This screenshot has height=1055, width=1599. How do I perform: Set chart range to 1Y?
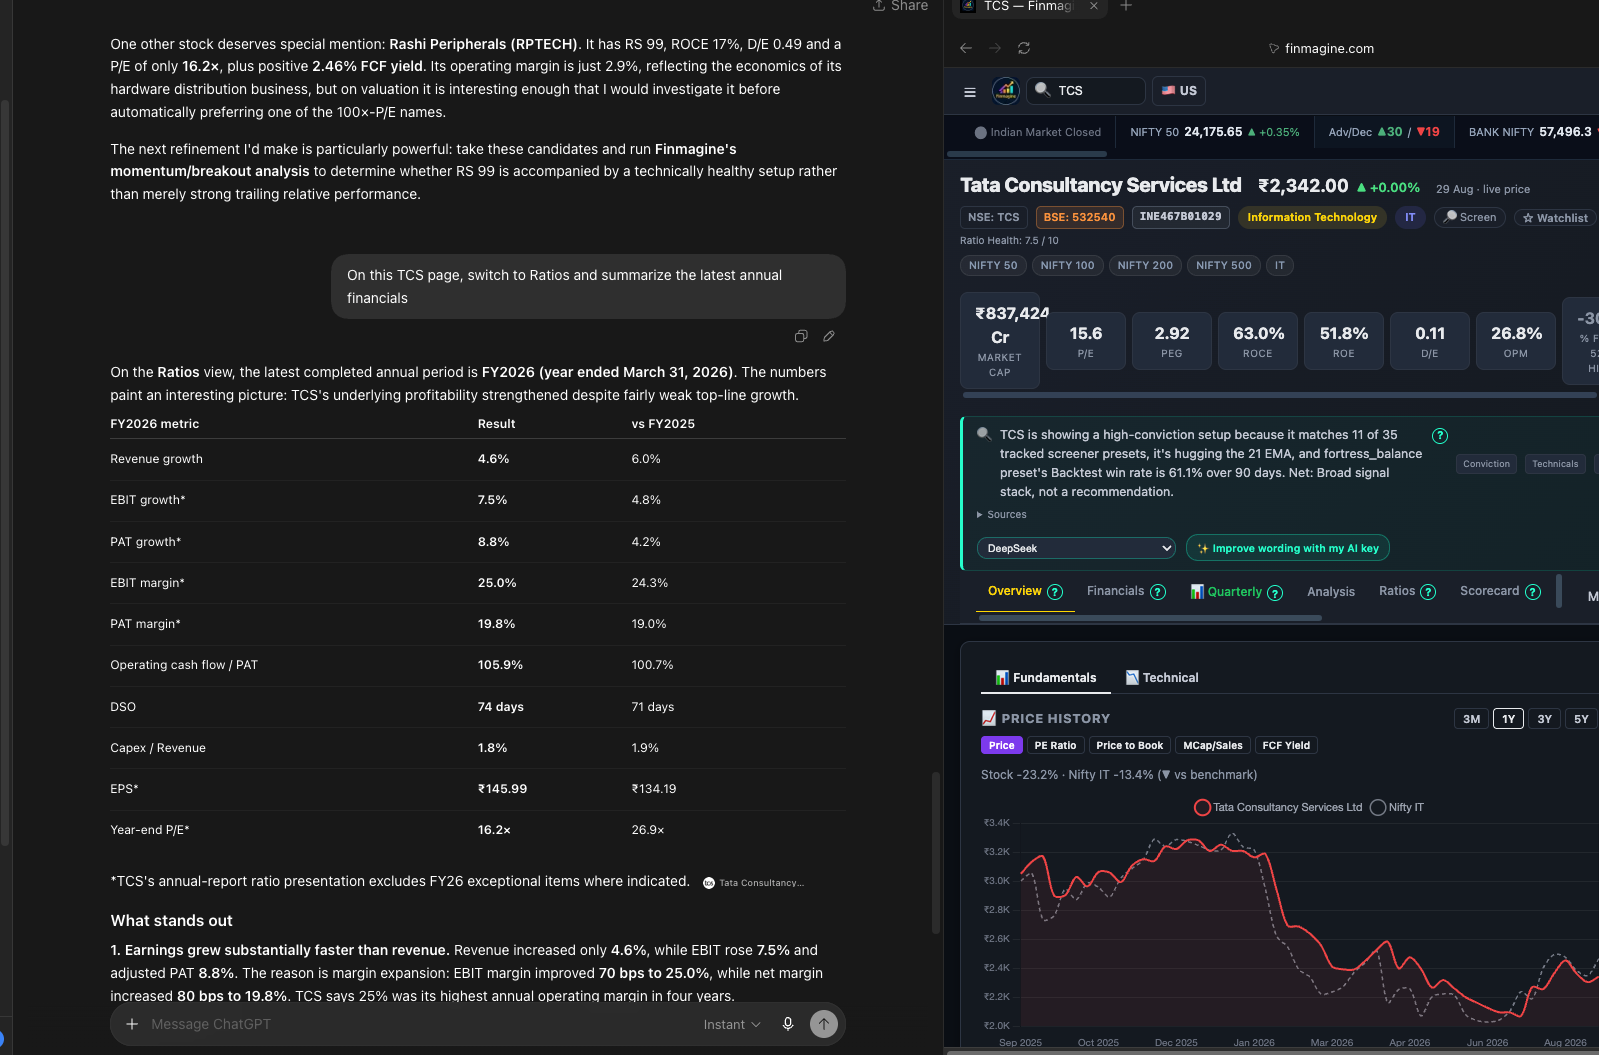pos(1508,719)
